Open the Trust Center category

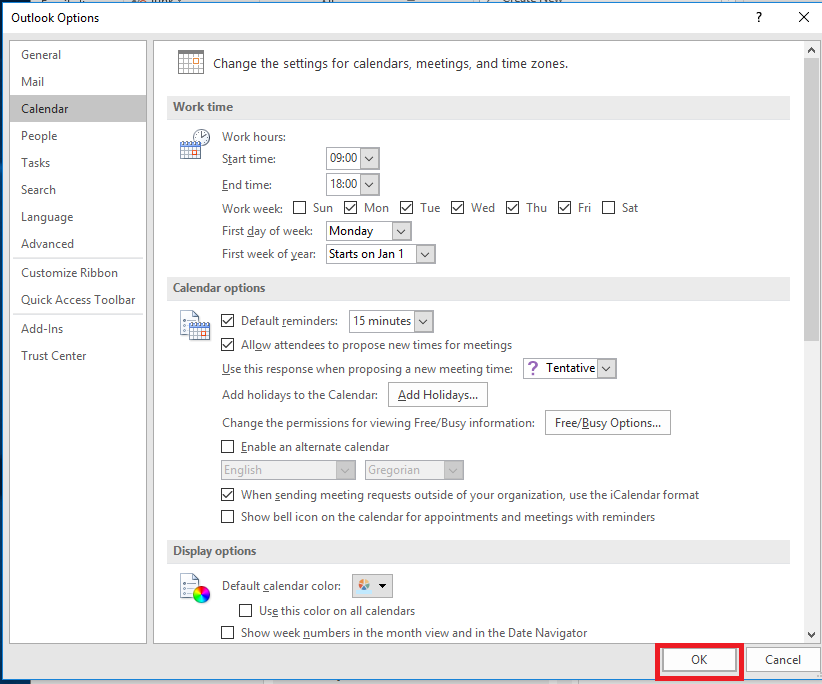click(x=78, y=356)
